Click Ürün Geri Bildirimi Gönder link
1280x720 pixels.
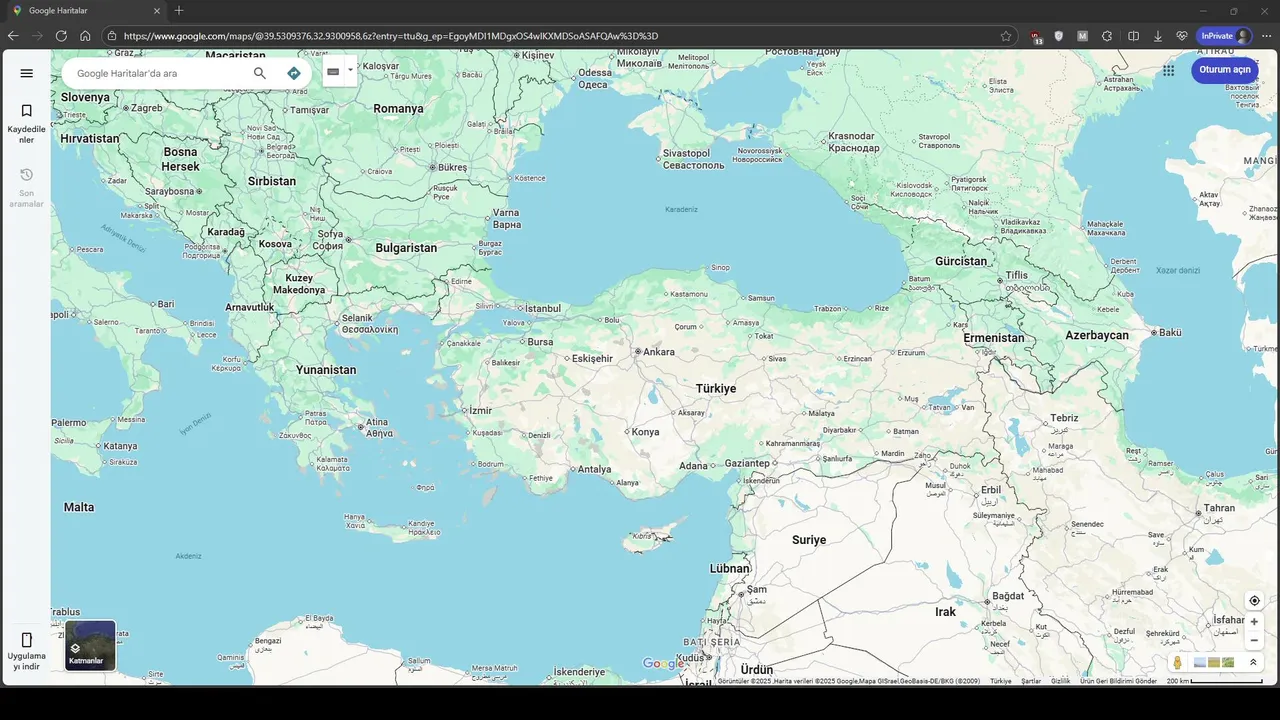(x=1118, y=681)
